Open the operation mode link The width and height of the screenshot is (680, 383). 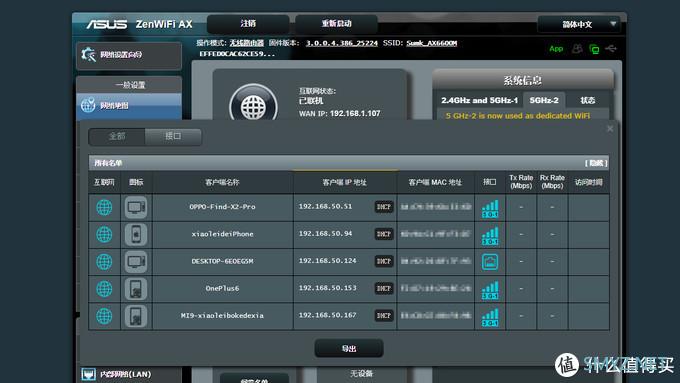246,43
